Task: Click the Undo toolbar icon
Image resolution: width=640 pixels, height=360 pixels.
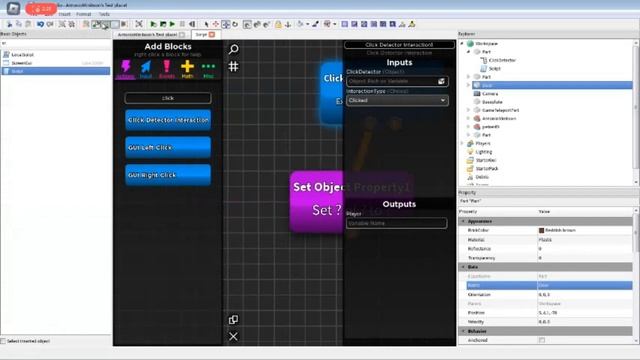Action: 40,24
